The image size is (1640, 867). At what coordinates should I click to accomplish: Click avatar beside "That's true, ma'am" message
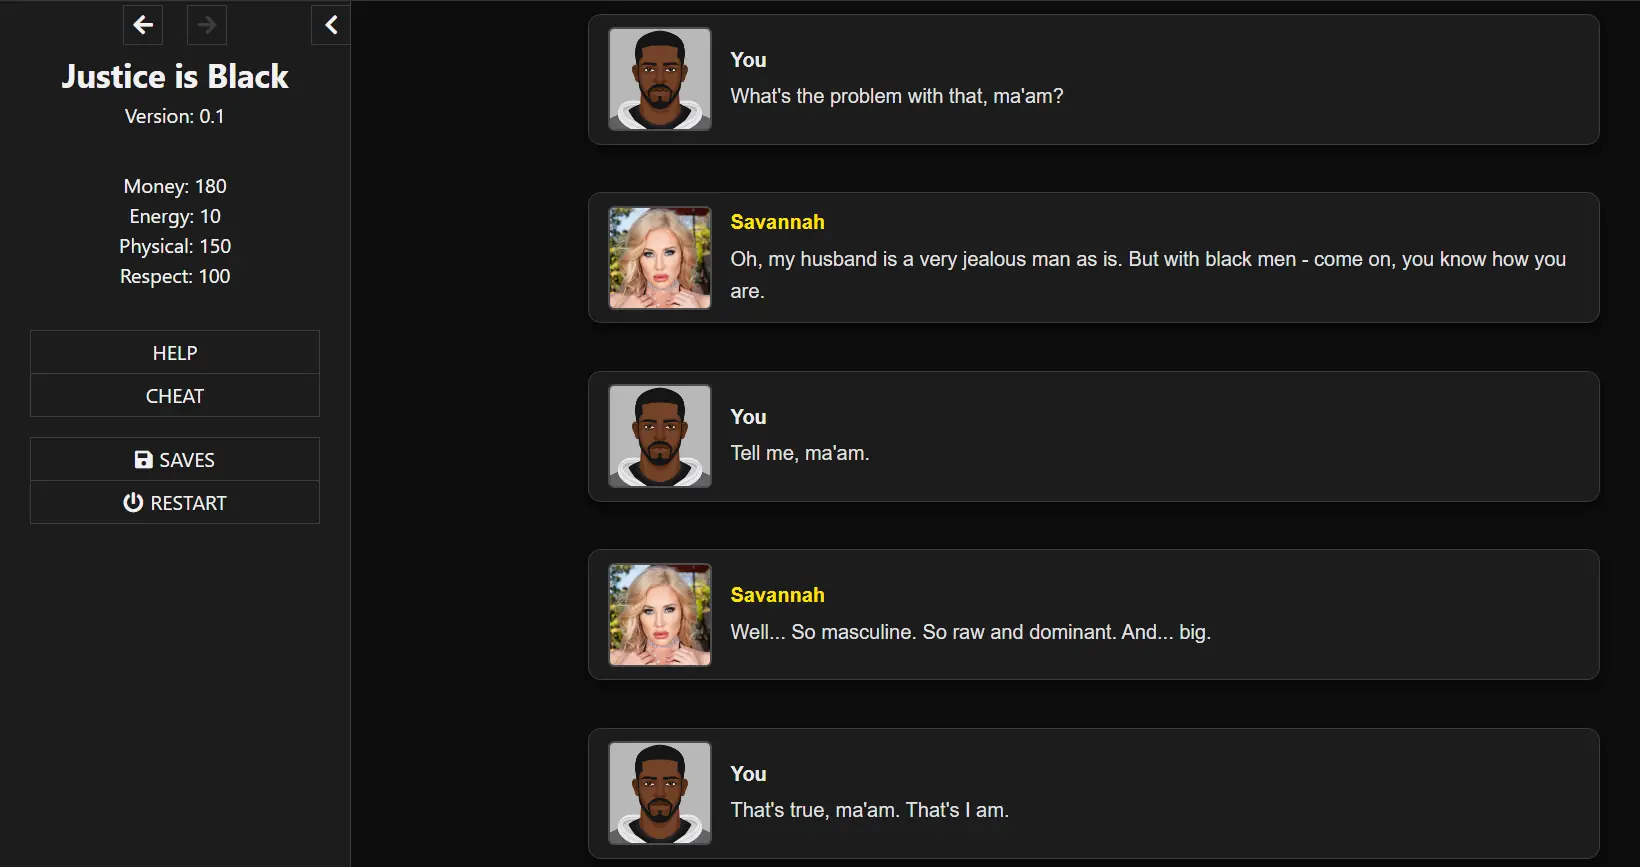[660, 793]
